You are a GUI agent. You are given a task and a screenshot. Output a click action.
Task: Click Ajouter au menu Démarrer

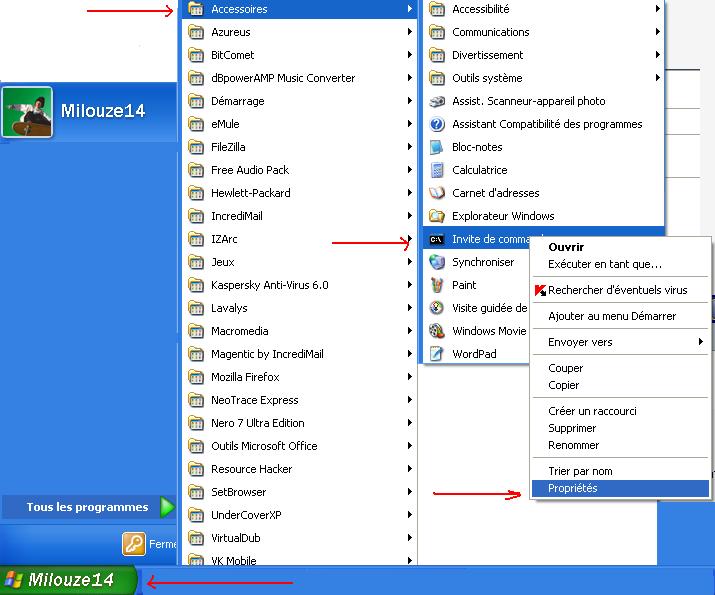(612, 316)
